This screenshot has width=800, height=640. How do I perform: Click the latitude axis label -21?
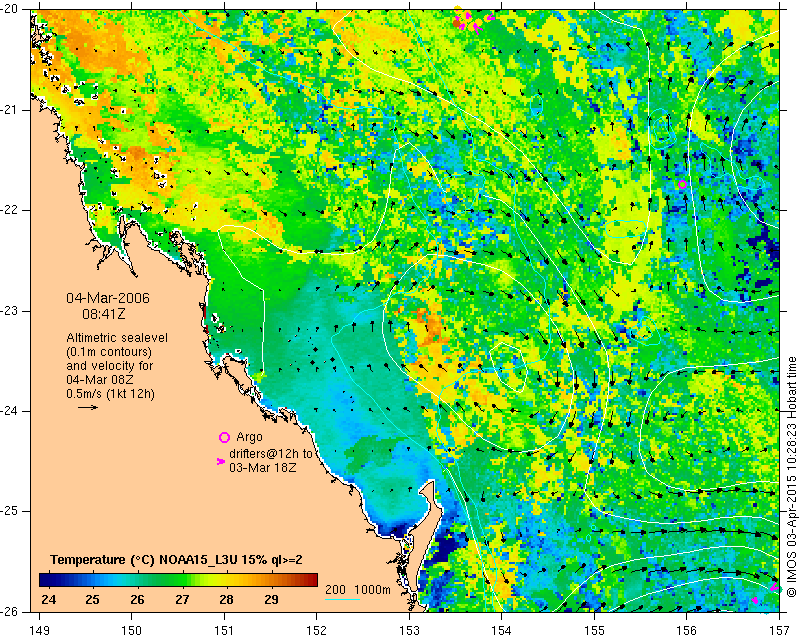10,110
